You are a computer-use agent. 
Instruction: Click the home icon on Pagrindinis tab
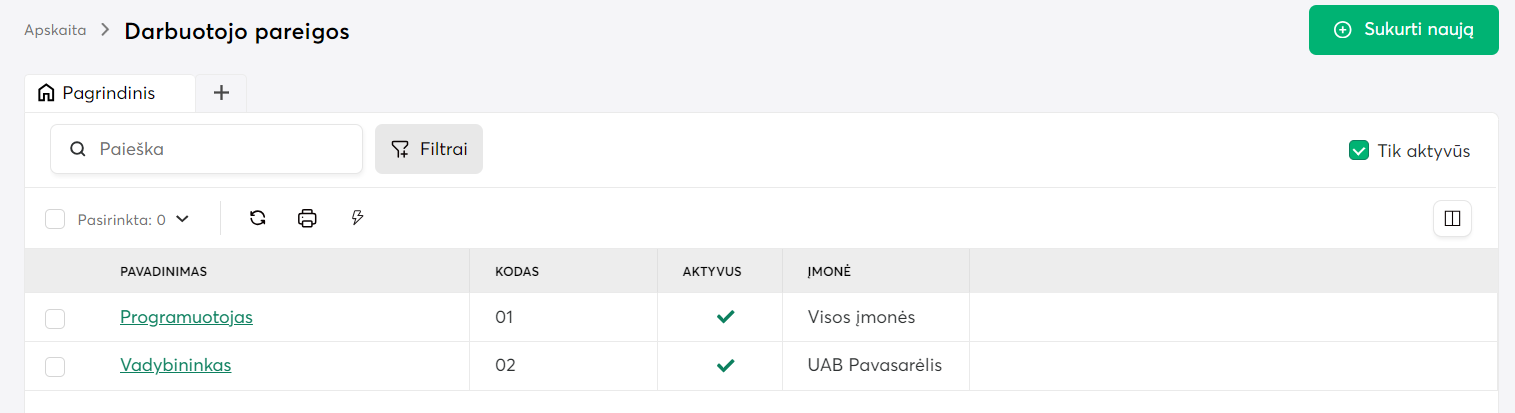click(x=46, y=93)
